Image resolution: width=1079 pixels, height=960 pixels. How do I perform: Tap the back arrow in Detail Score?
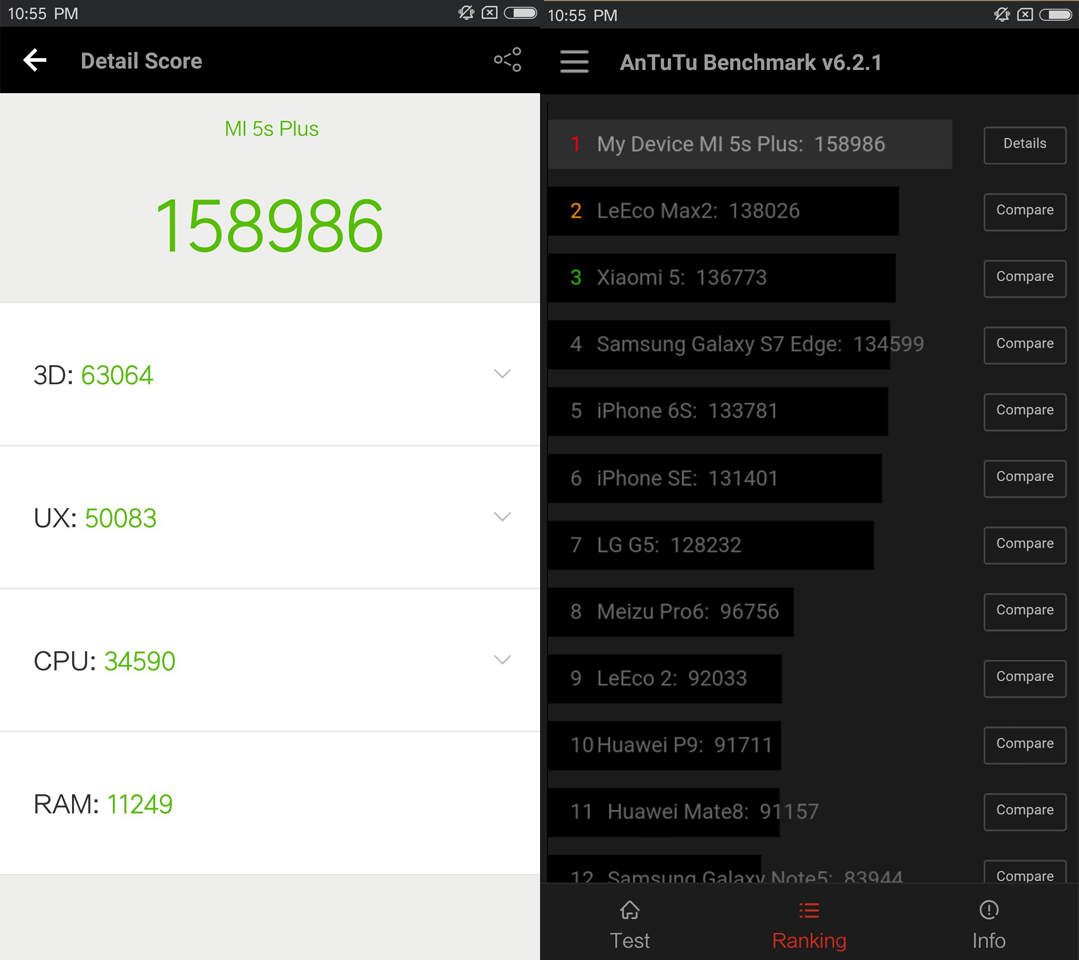(x=35, y=61)
